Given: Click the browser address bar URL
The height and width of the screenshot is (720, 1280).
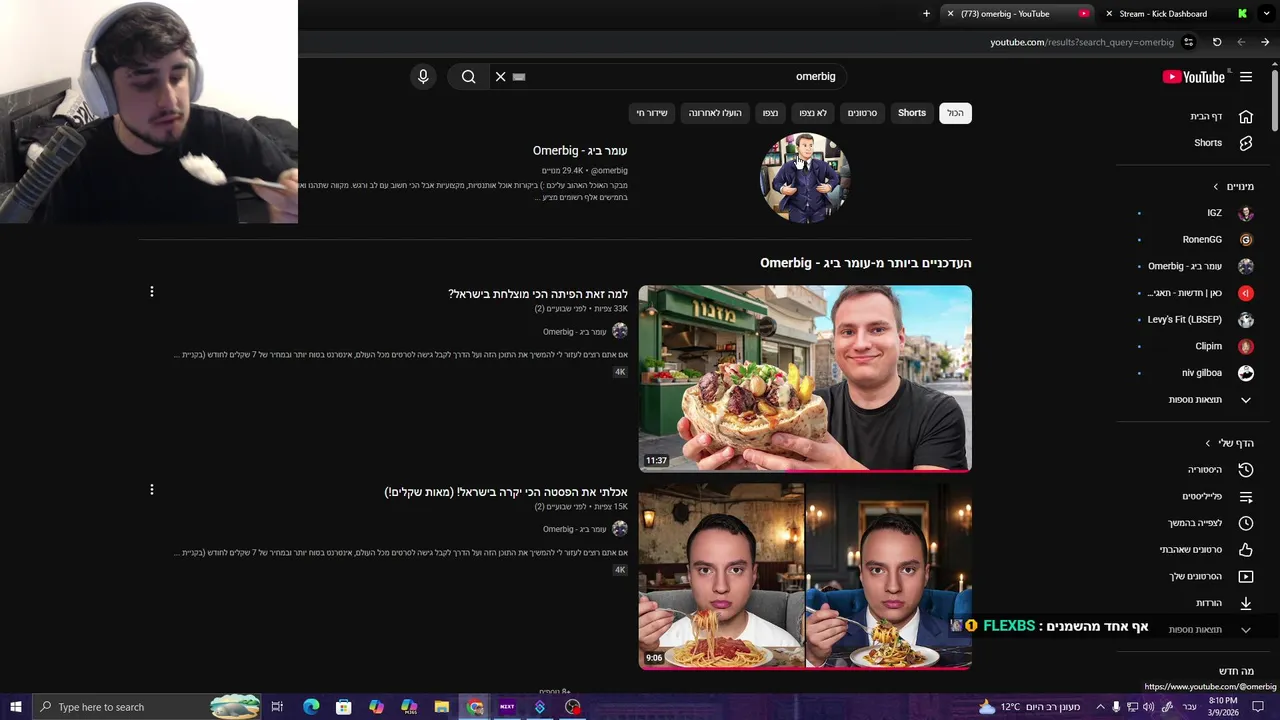Looking at the screenshot, I should click(1082, 42).
